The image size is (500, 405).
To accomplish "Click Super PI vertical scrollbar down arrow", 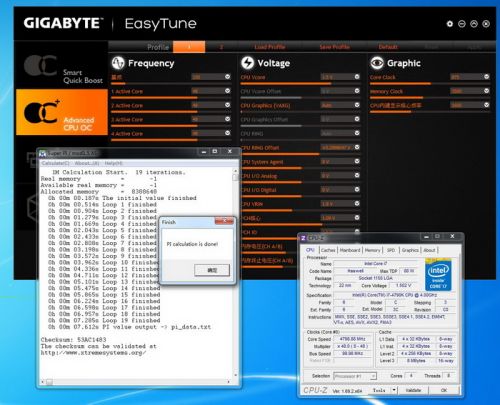I will 235,375.
